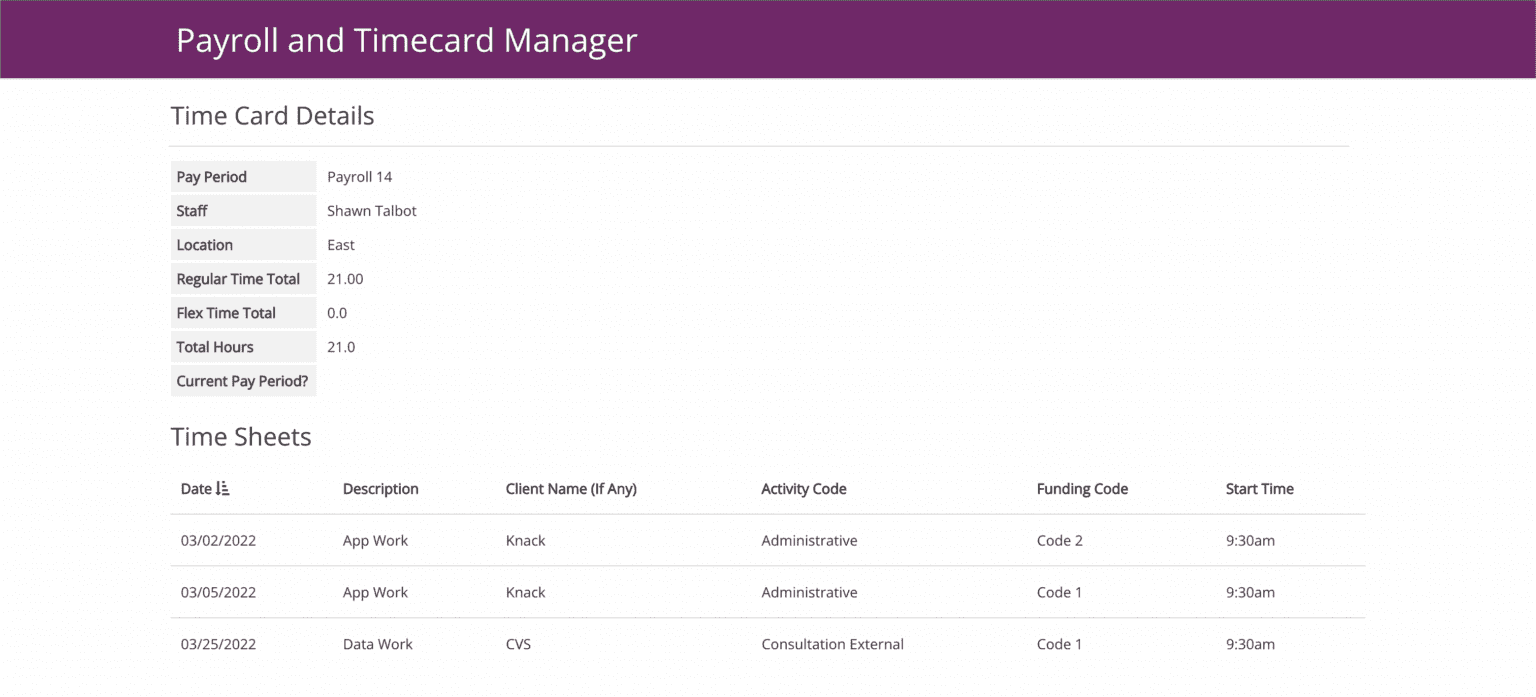Select the CVS client entry
1536x697 pixels.
tap(518, 644)
